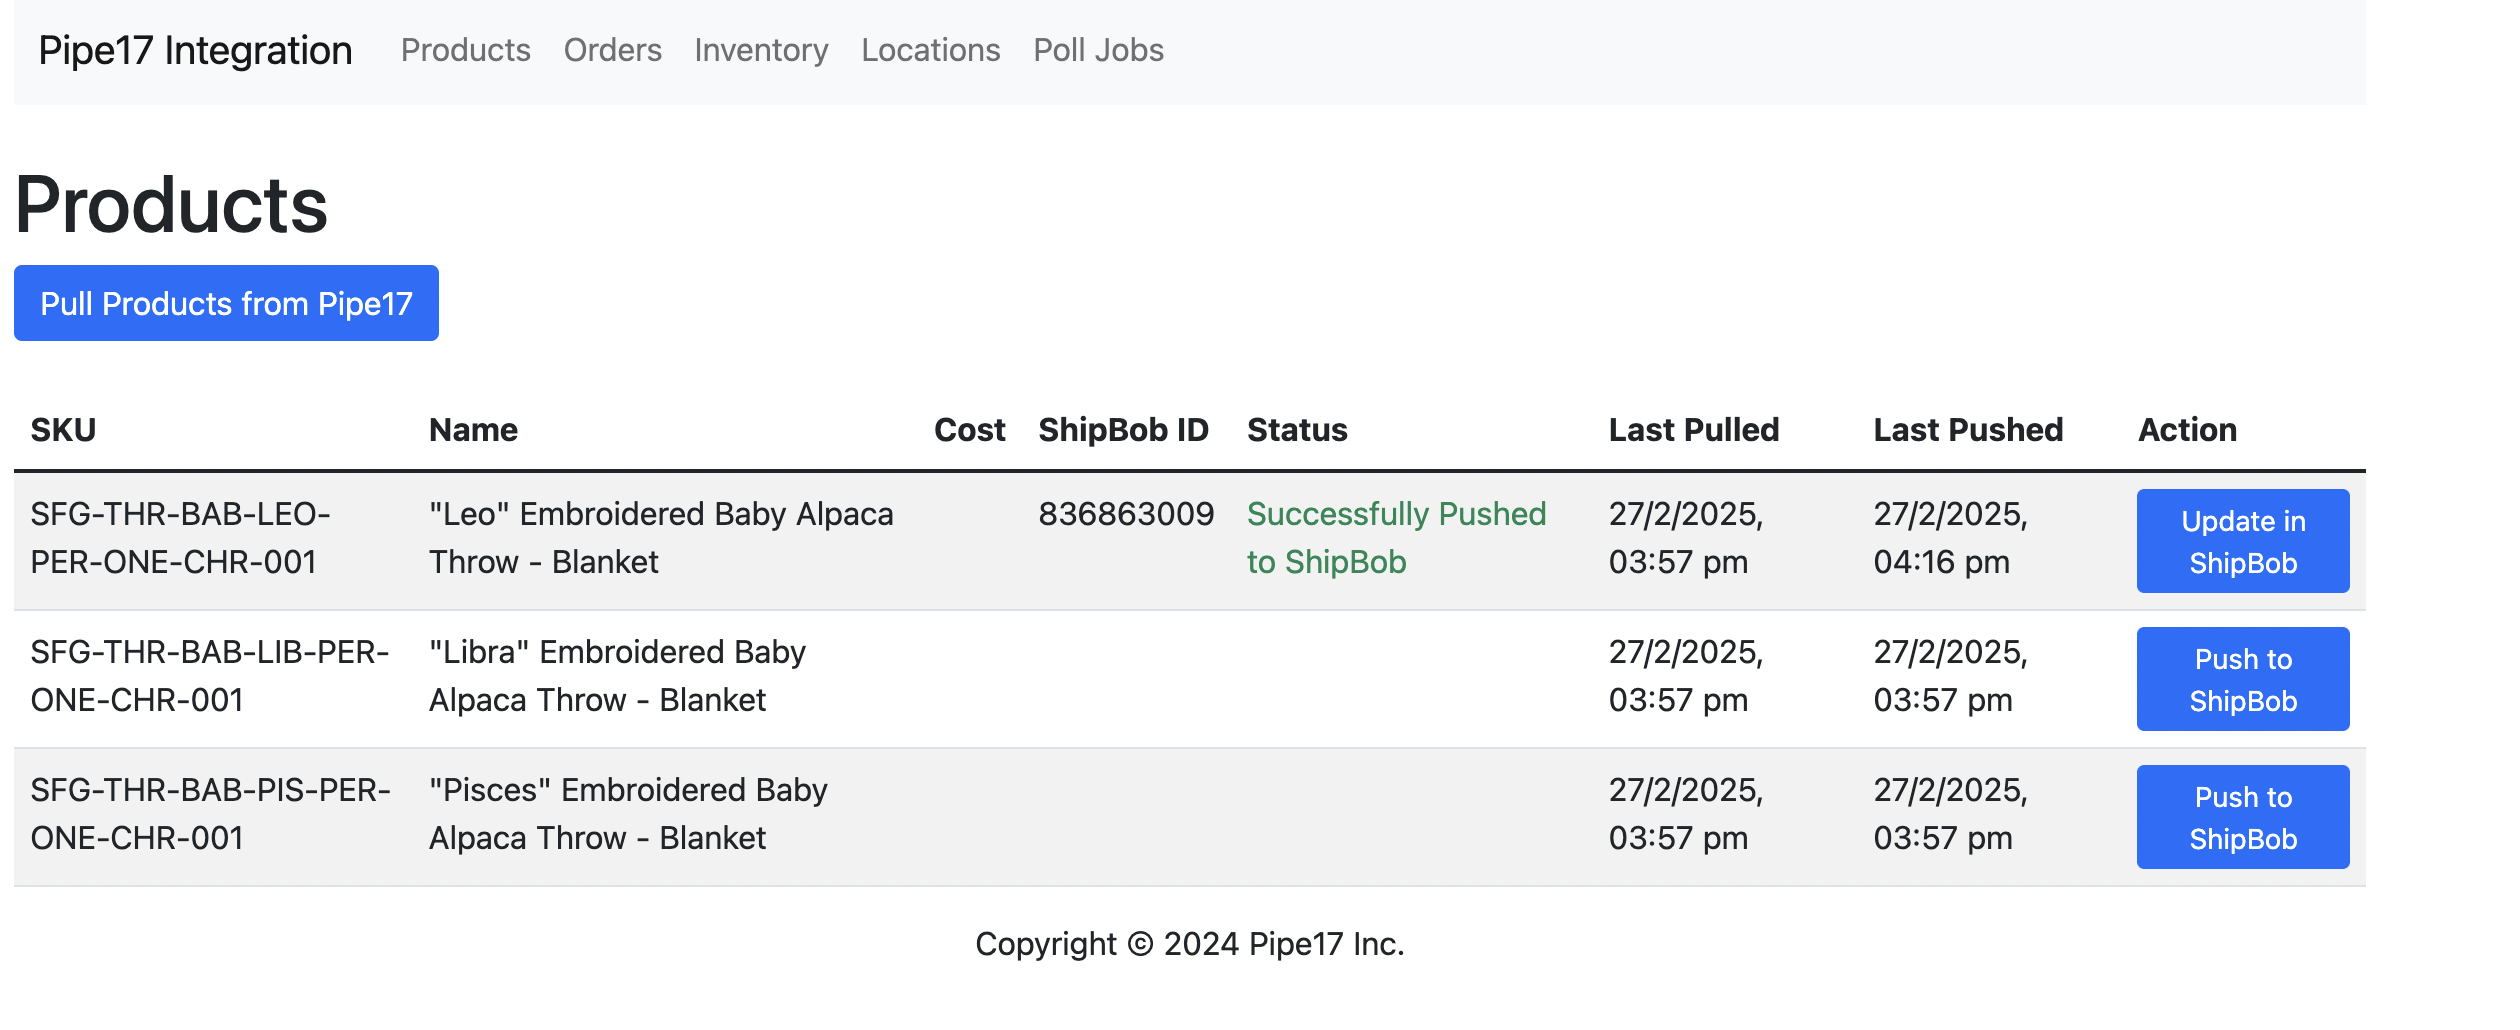Push the Libra blanket to ShipBob
Viewport: 2520px width, 1030px height.
click(x=2242, y=679)
